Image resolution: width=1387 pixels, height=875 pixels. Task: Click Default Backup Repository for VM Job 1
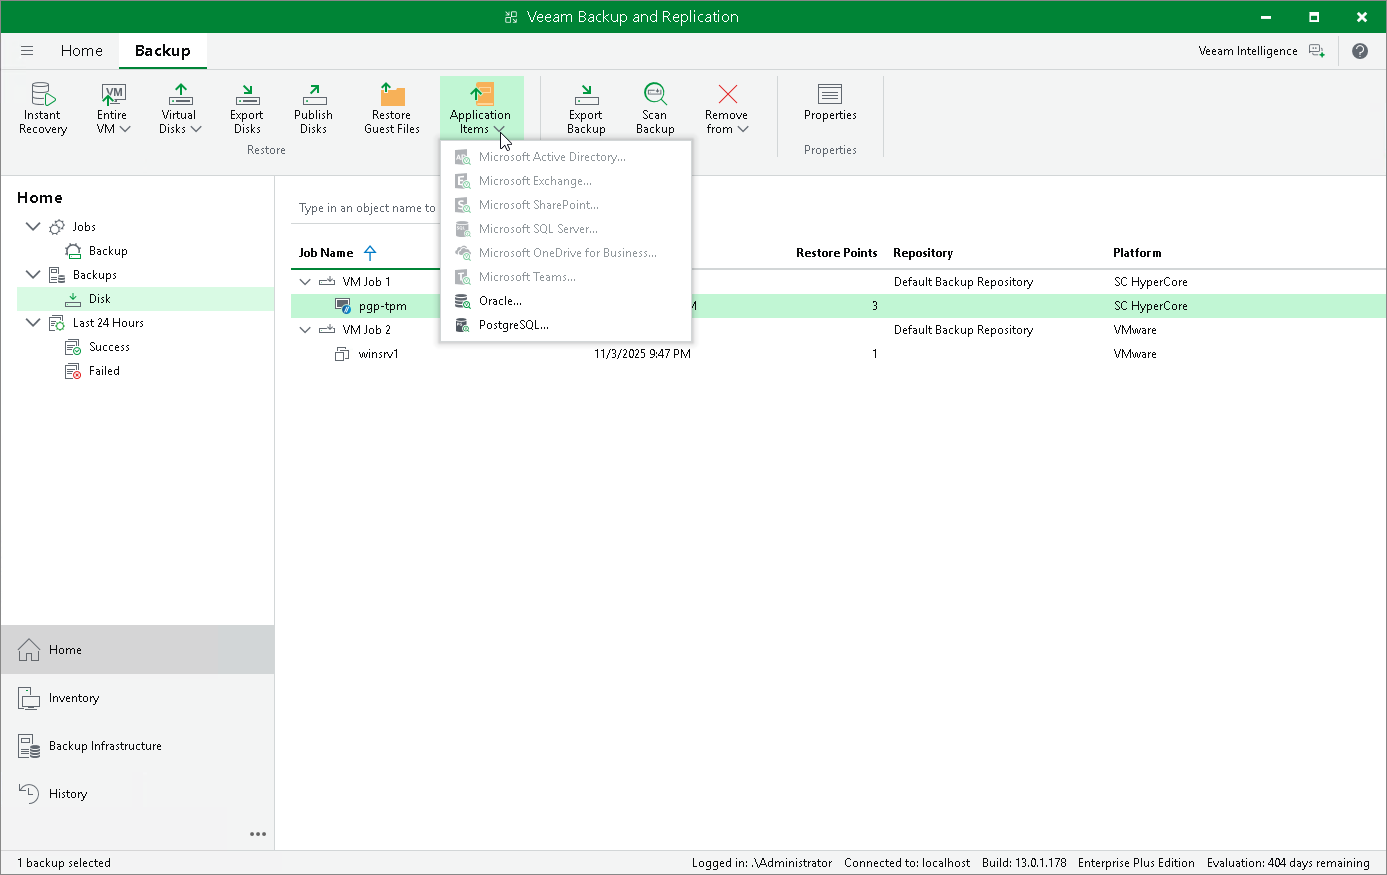pos(963,282)
